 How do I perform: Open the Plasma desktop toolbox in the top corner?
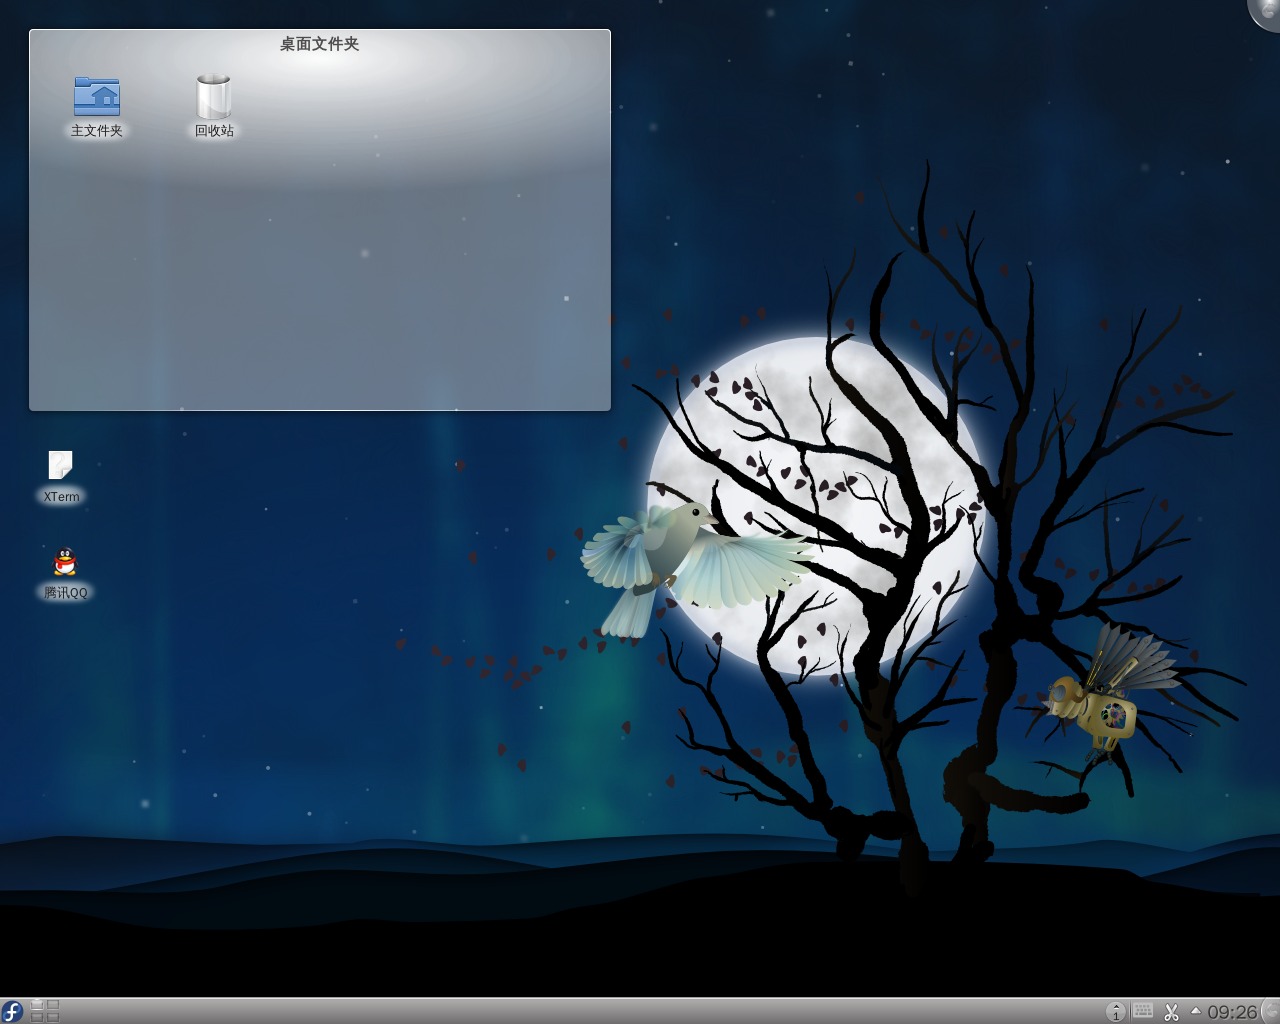point(1268,10)
